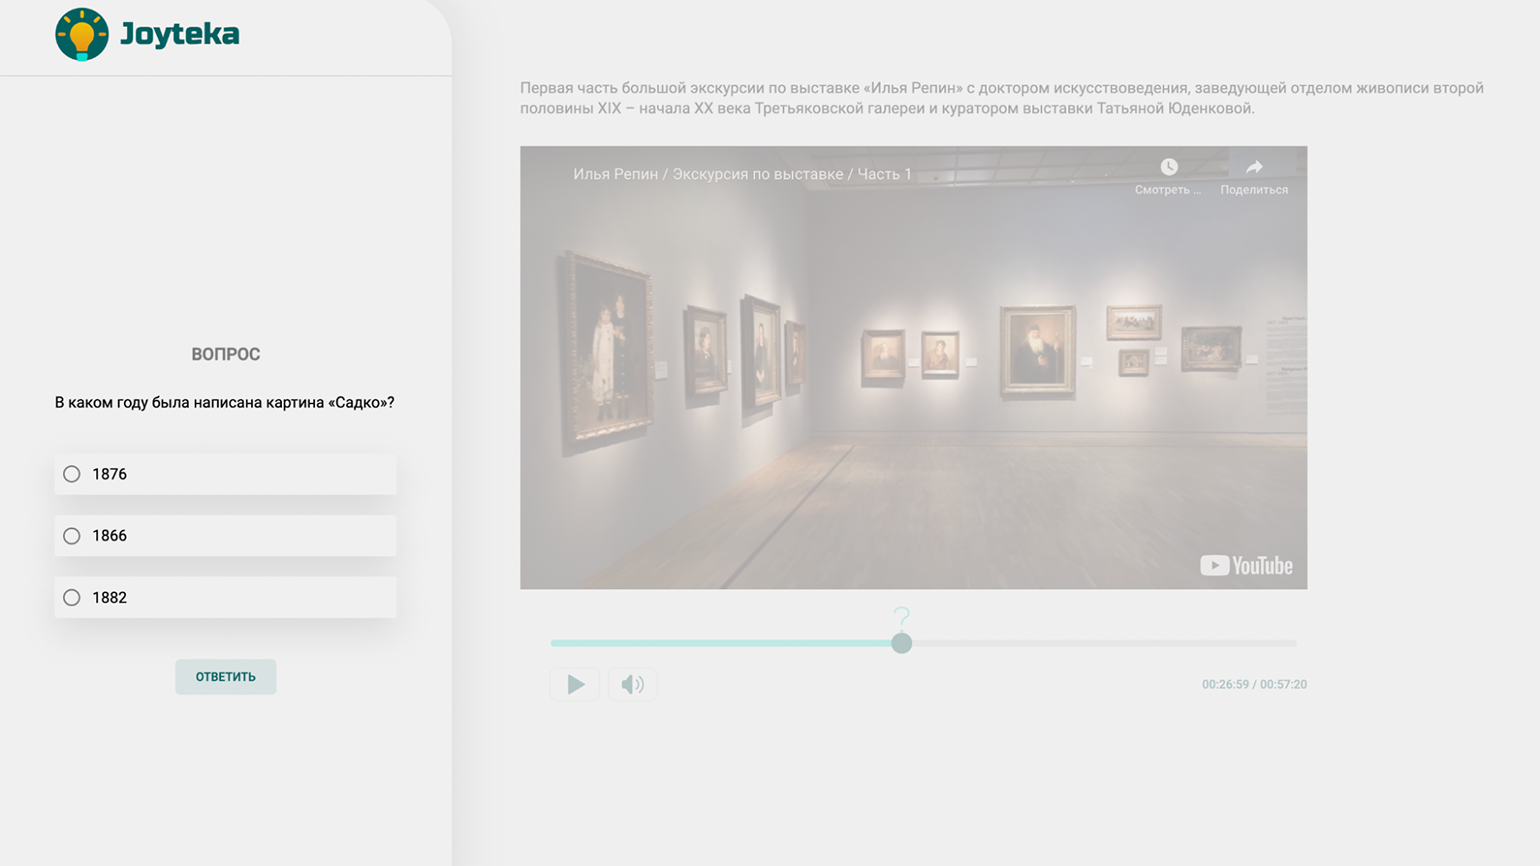The image size is (1540, 866).
Task: Mute the video using the speaker icon
Action: click(x=632, y=684)
